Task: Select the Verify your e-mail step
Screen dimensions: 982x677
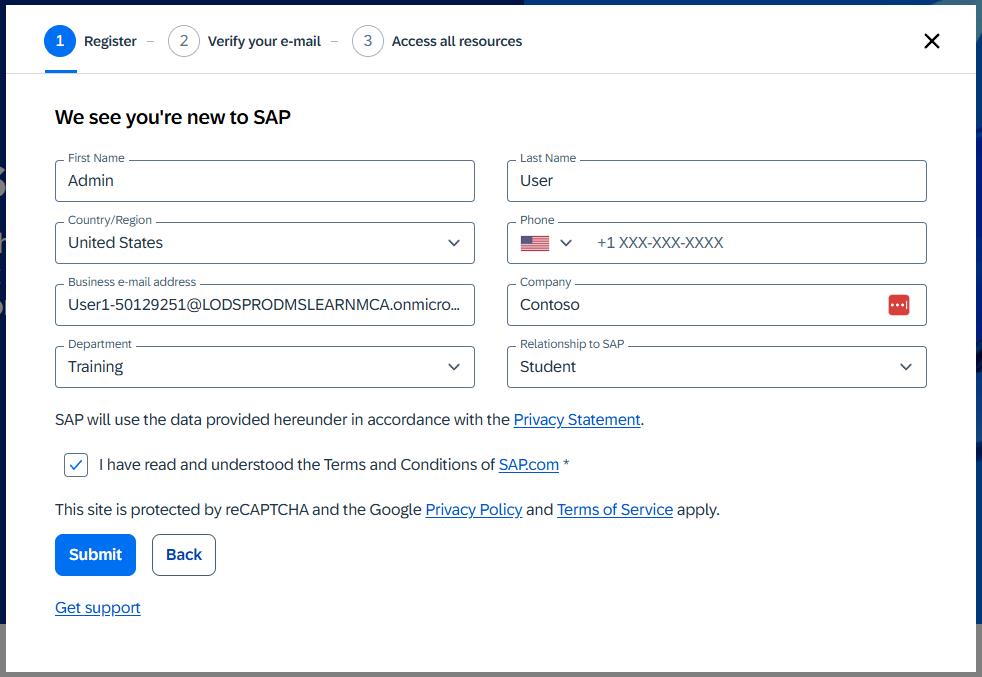Action: (264, 41)
